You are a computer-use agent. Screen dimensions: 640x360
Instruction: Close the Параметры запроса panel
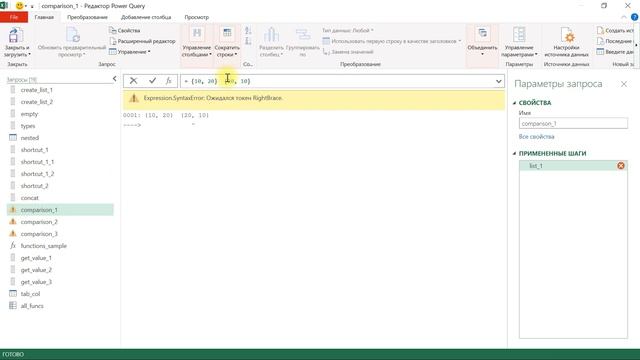coord(624,84)
